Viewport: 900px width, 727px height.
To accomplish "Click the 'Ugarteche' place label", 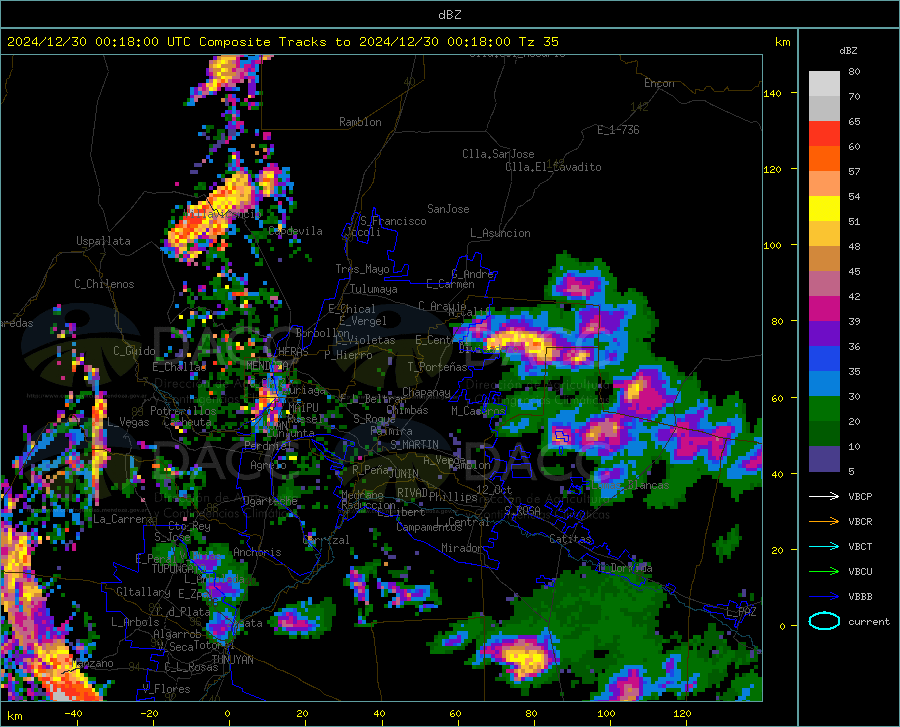I will [x=270, y=501].
